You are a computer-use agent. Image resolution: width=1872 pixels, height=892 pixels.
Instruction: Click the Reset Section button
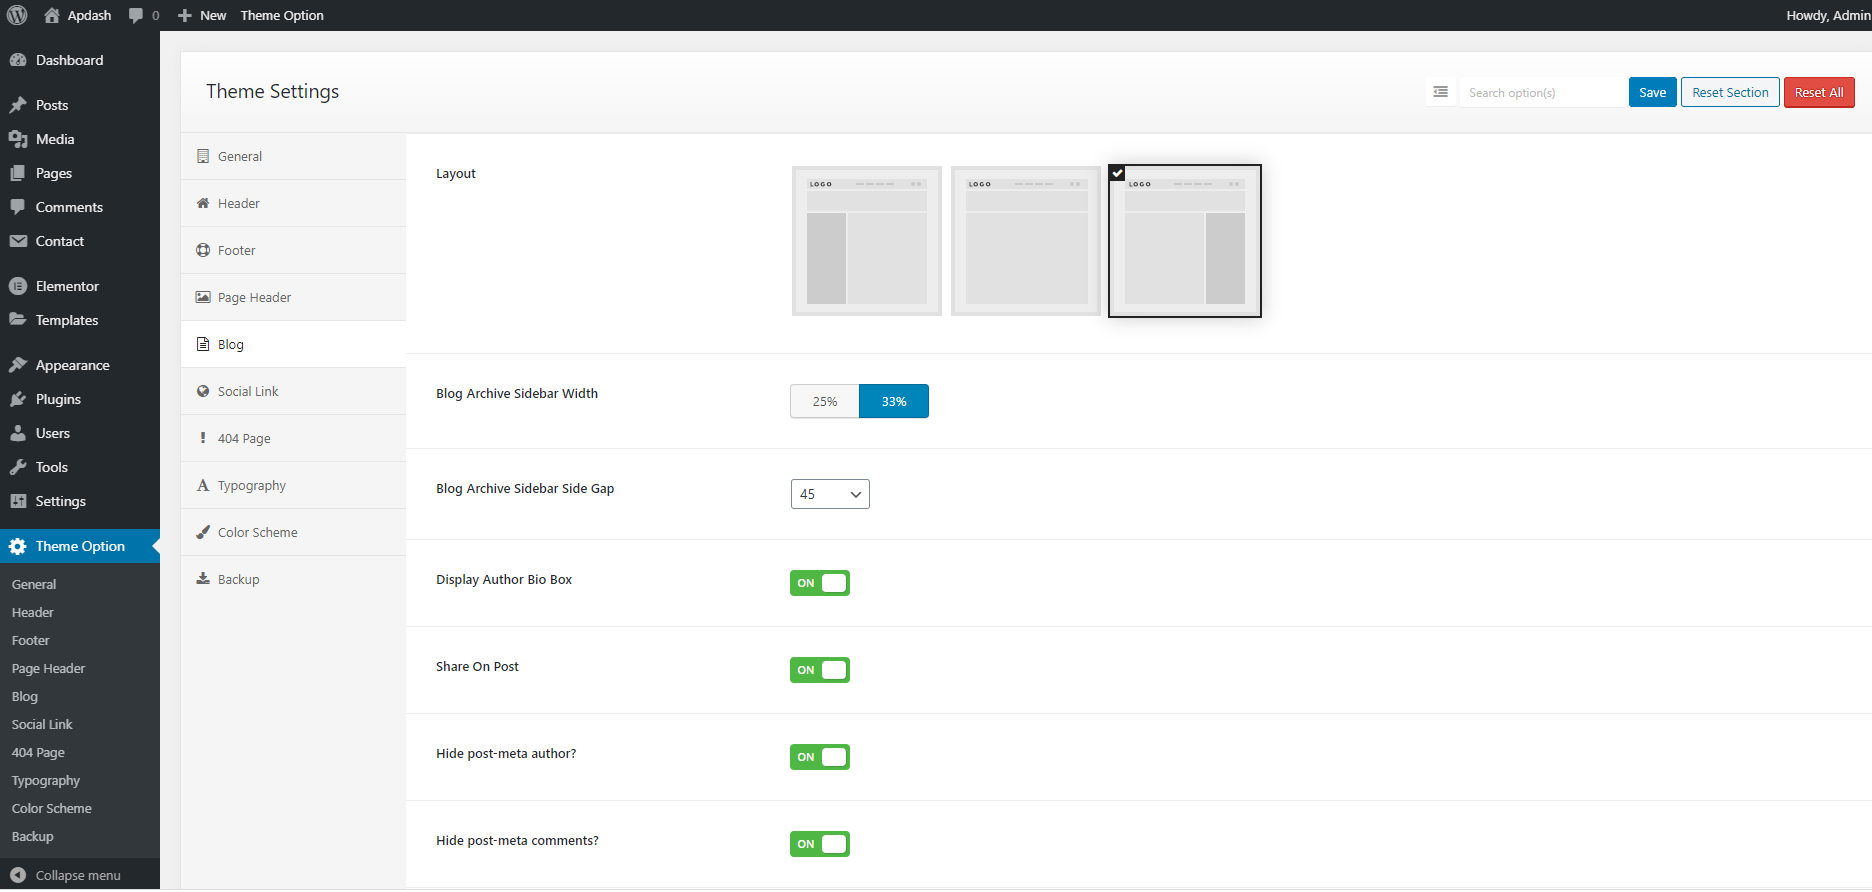tap(1729, 92)
